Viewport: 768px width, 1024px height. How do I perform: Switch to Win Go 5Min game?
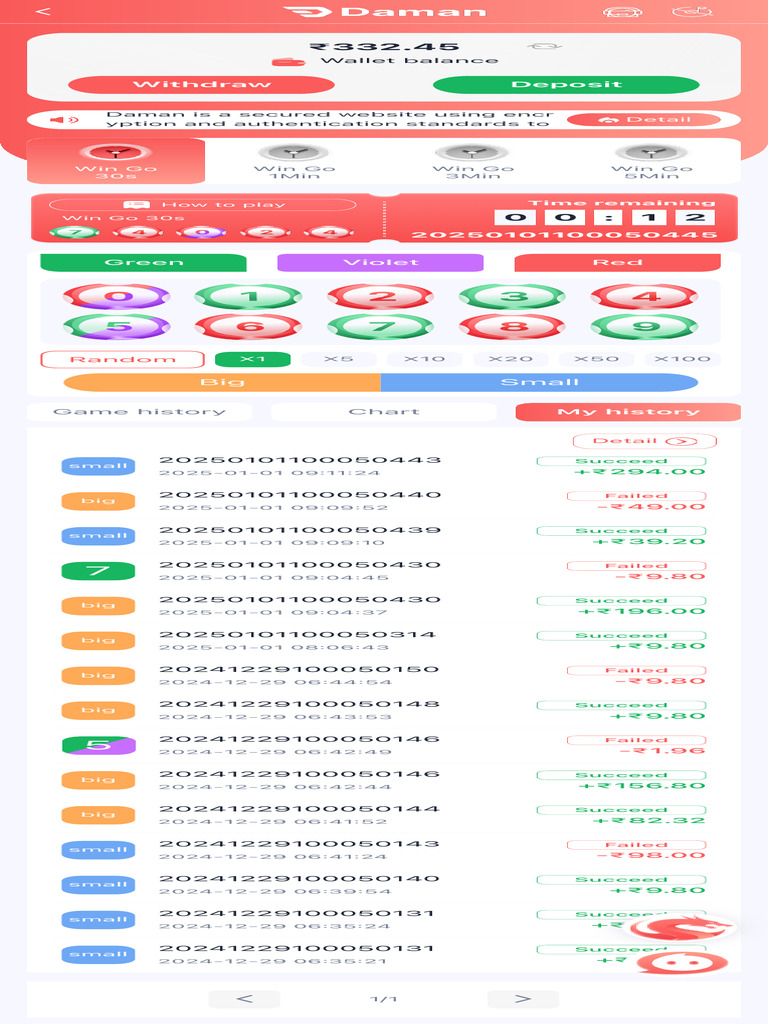click(x=651, y=161)
